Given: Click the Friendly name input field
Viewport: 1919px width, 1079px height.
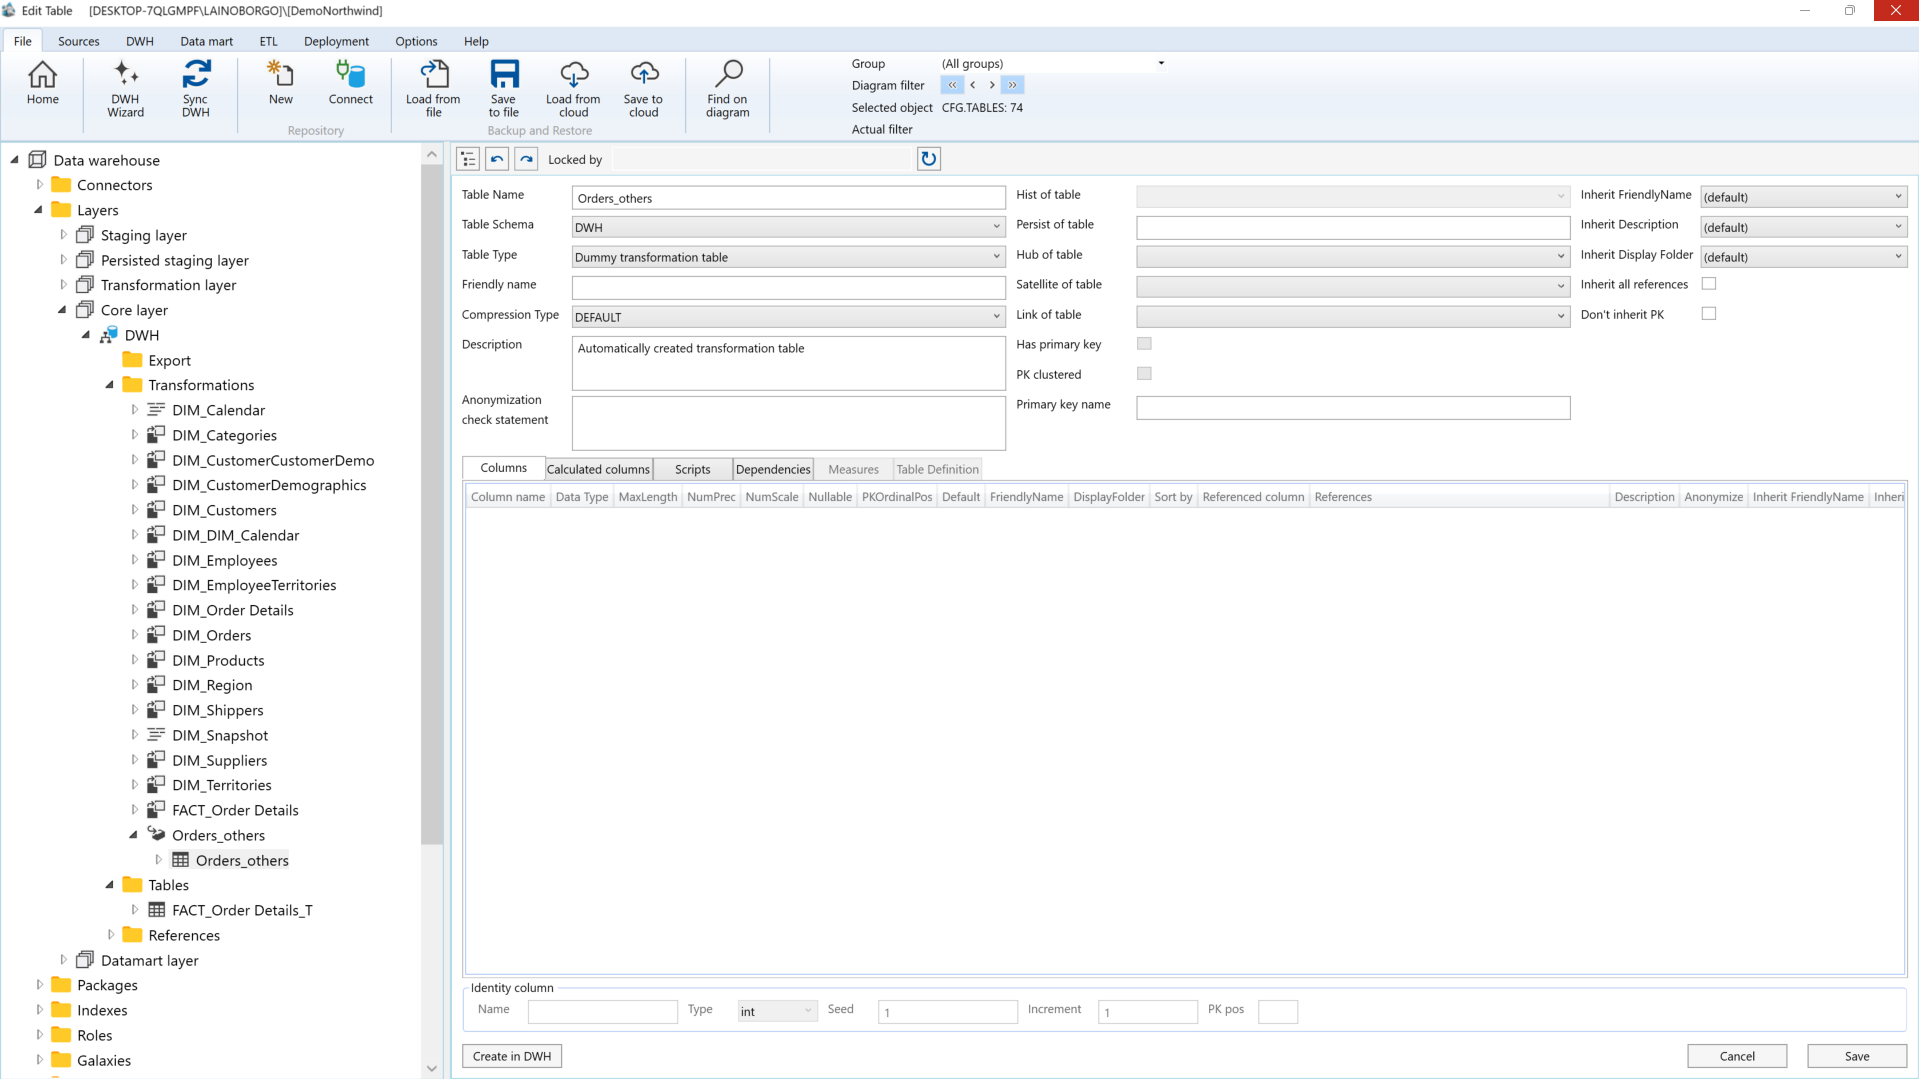Looking at the screenshot, I should (788, 288).
